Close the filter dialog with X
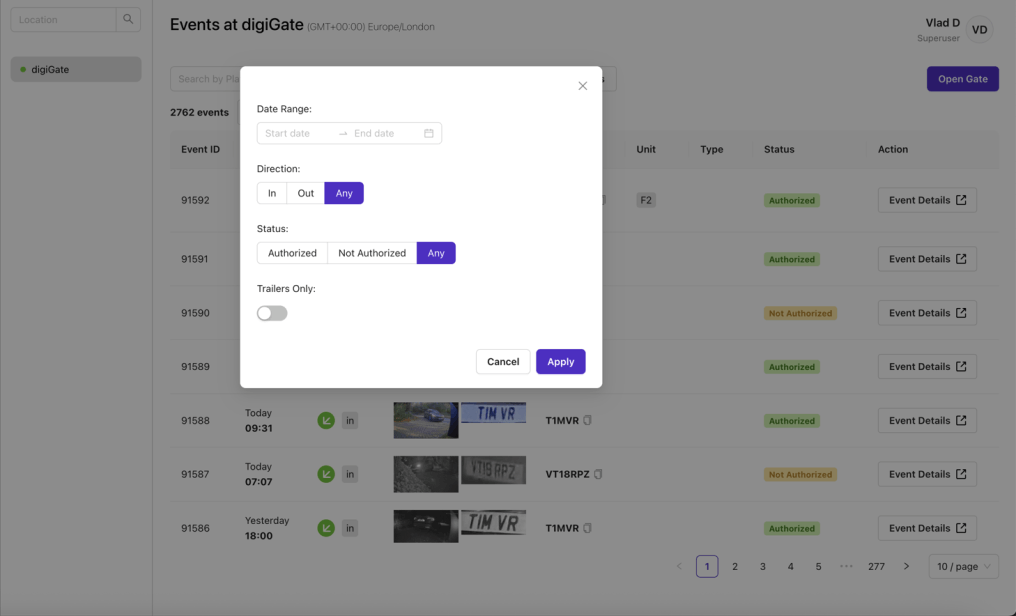The height and width of the screenshot is (616, 1016). tap(582, 86)
